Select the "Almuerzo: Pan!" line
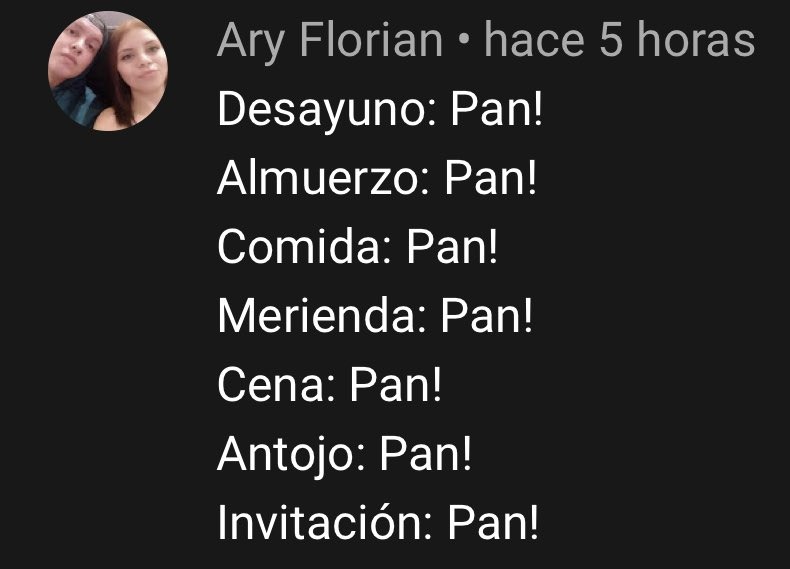 pos(377,179)
